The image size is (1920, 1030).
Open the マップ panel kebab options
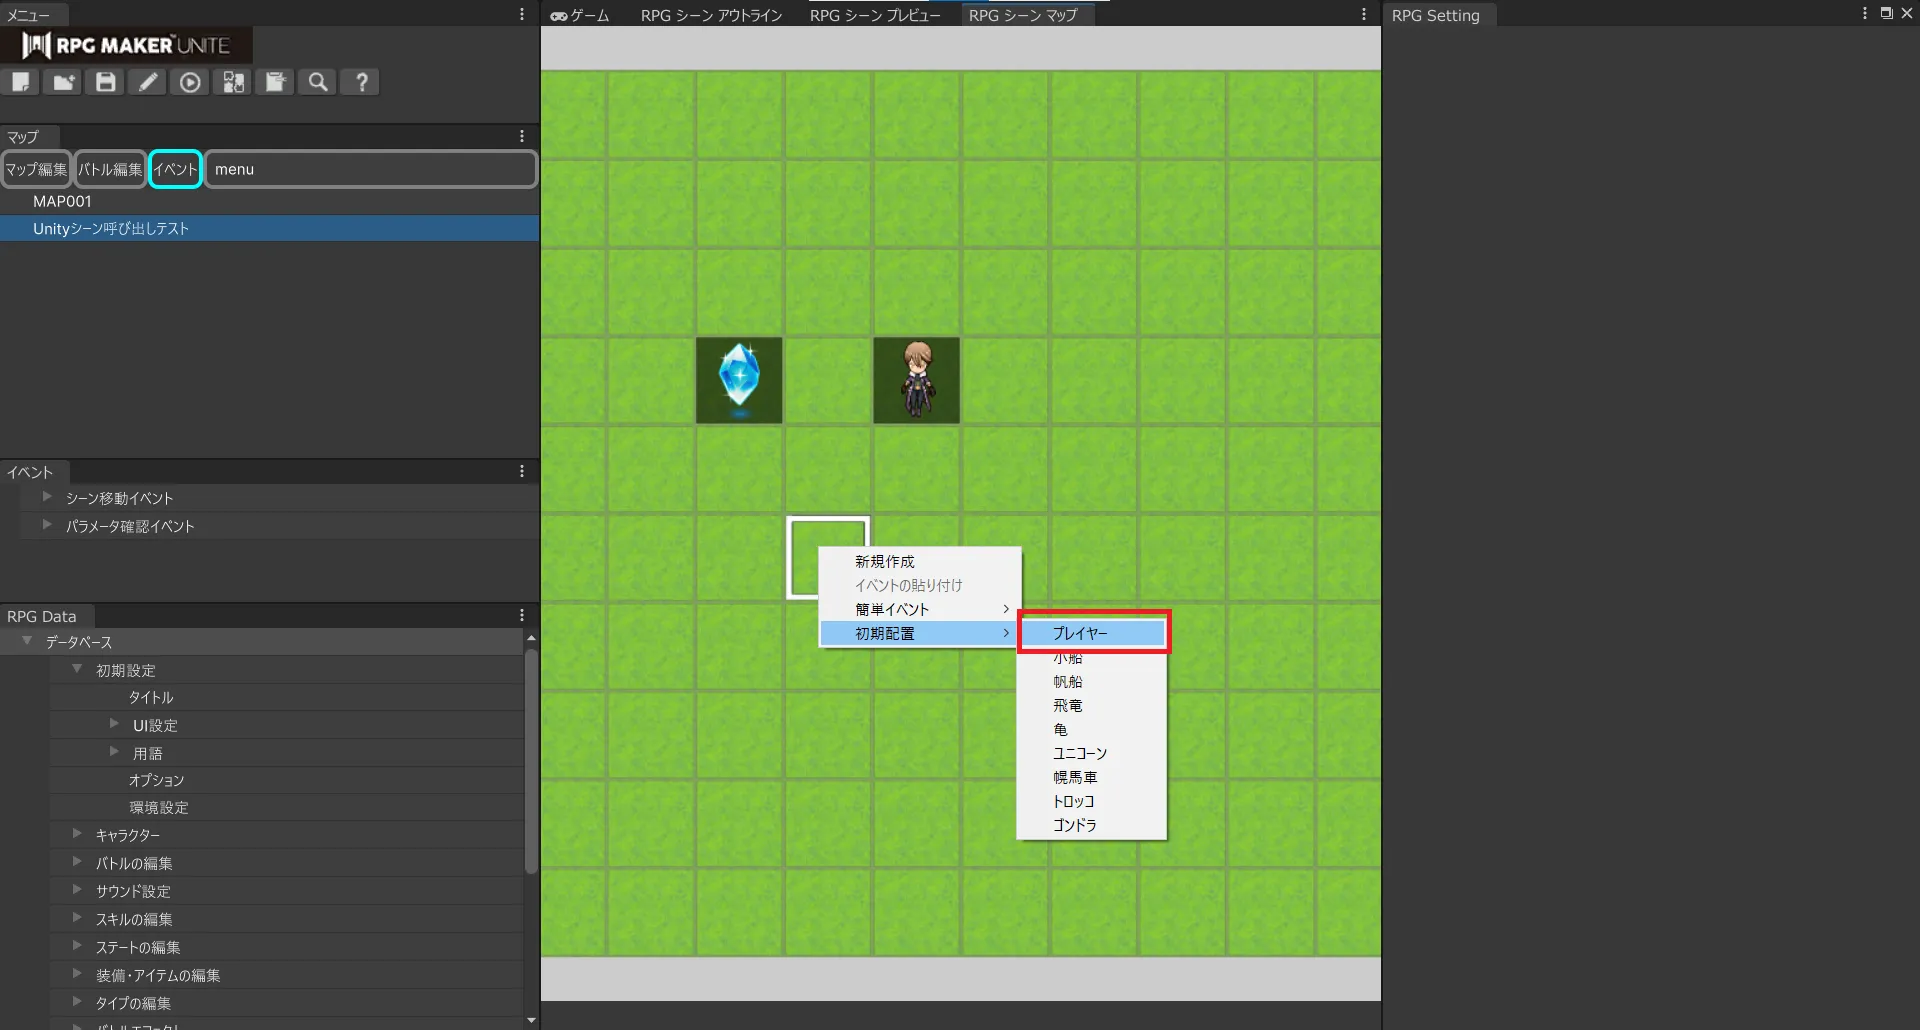point(522,136)
